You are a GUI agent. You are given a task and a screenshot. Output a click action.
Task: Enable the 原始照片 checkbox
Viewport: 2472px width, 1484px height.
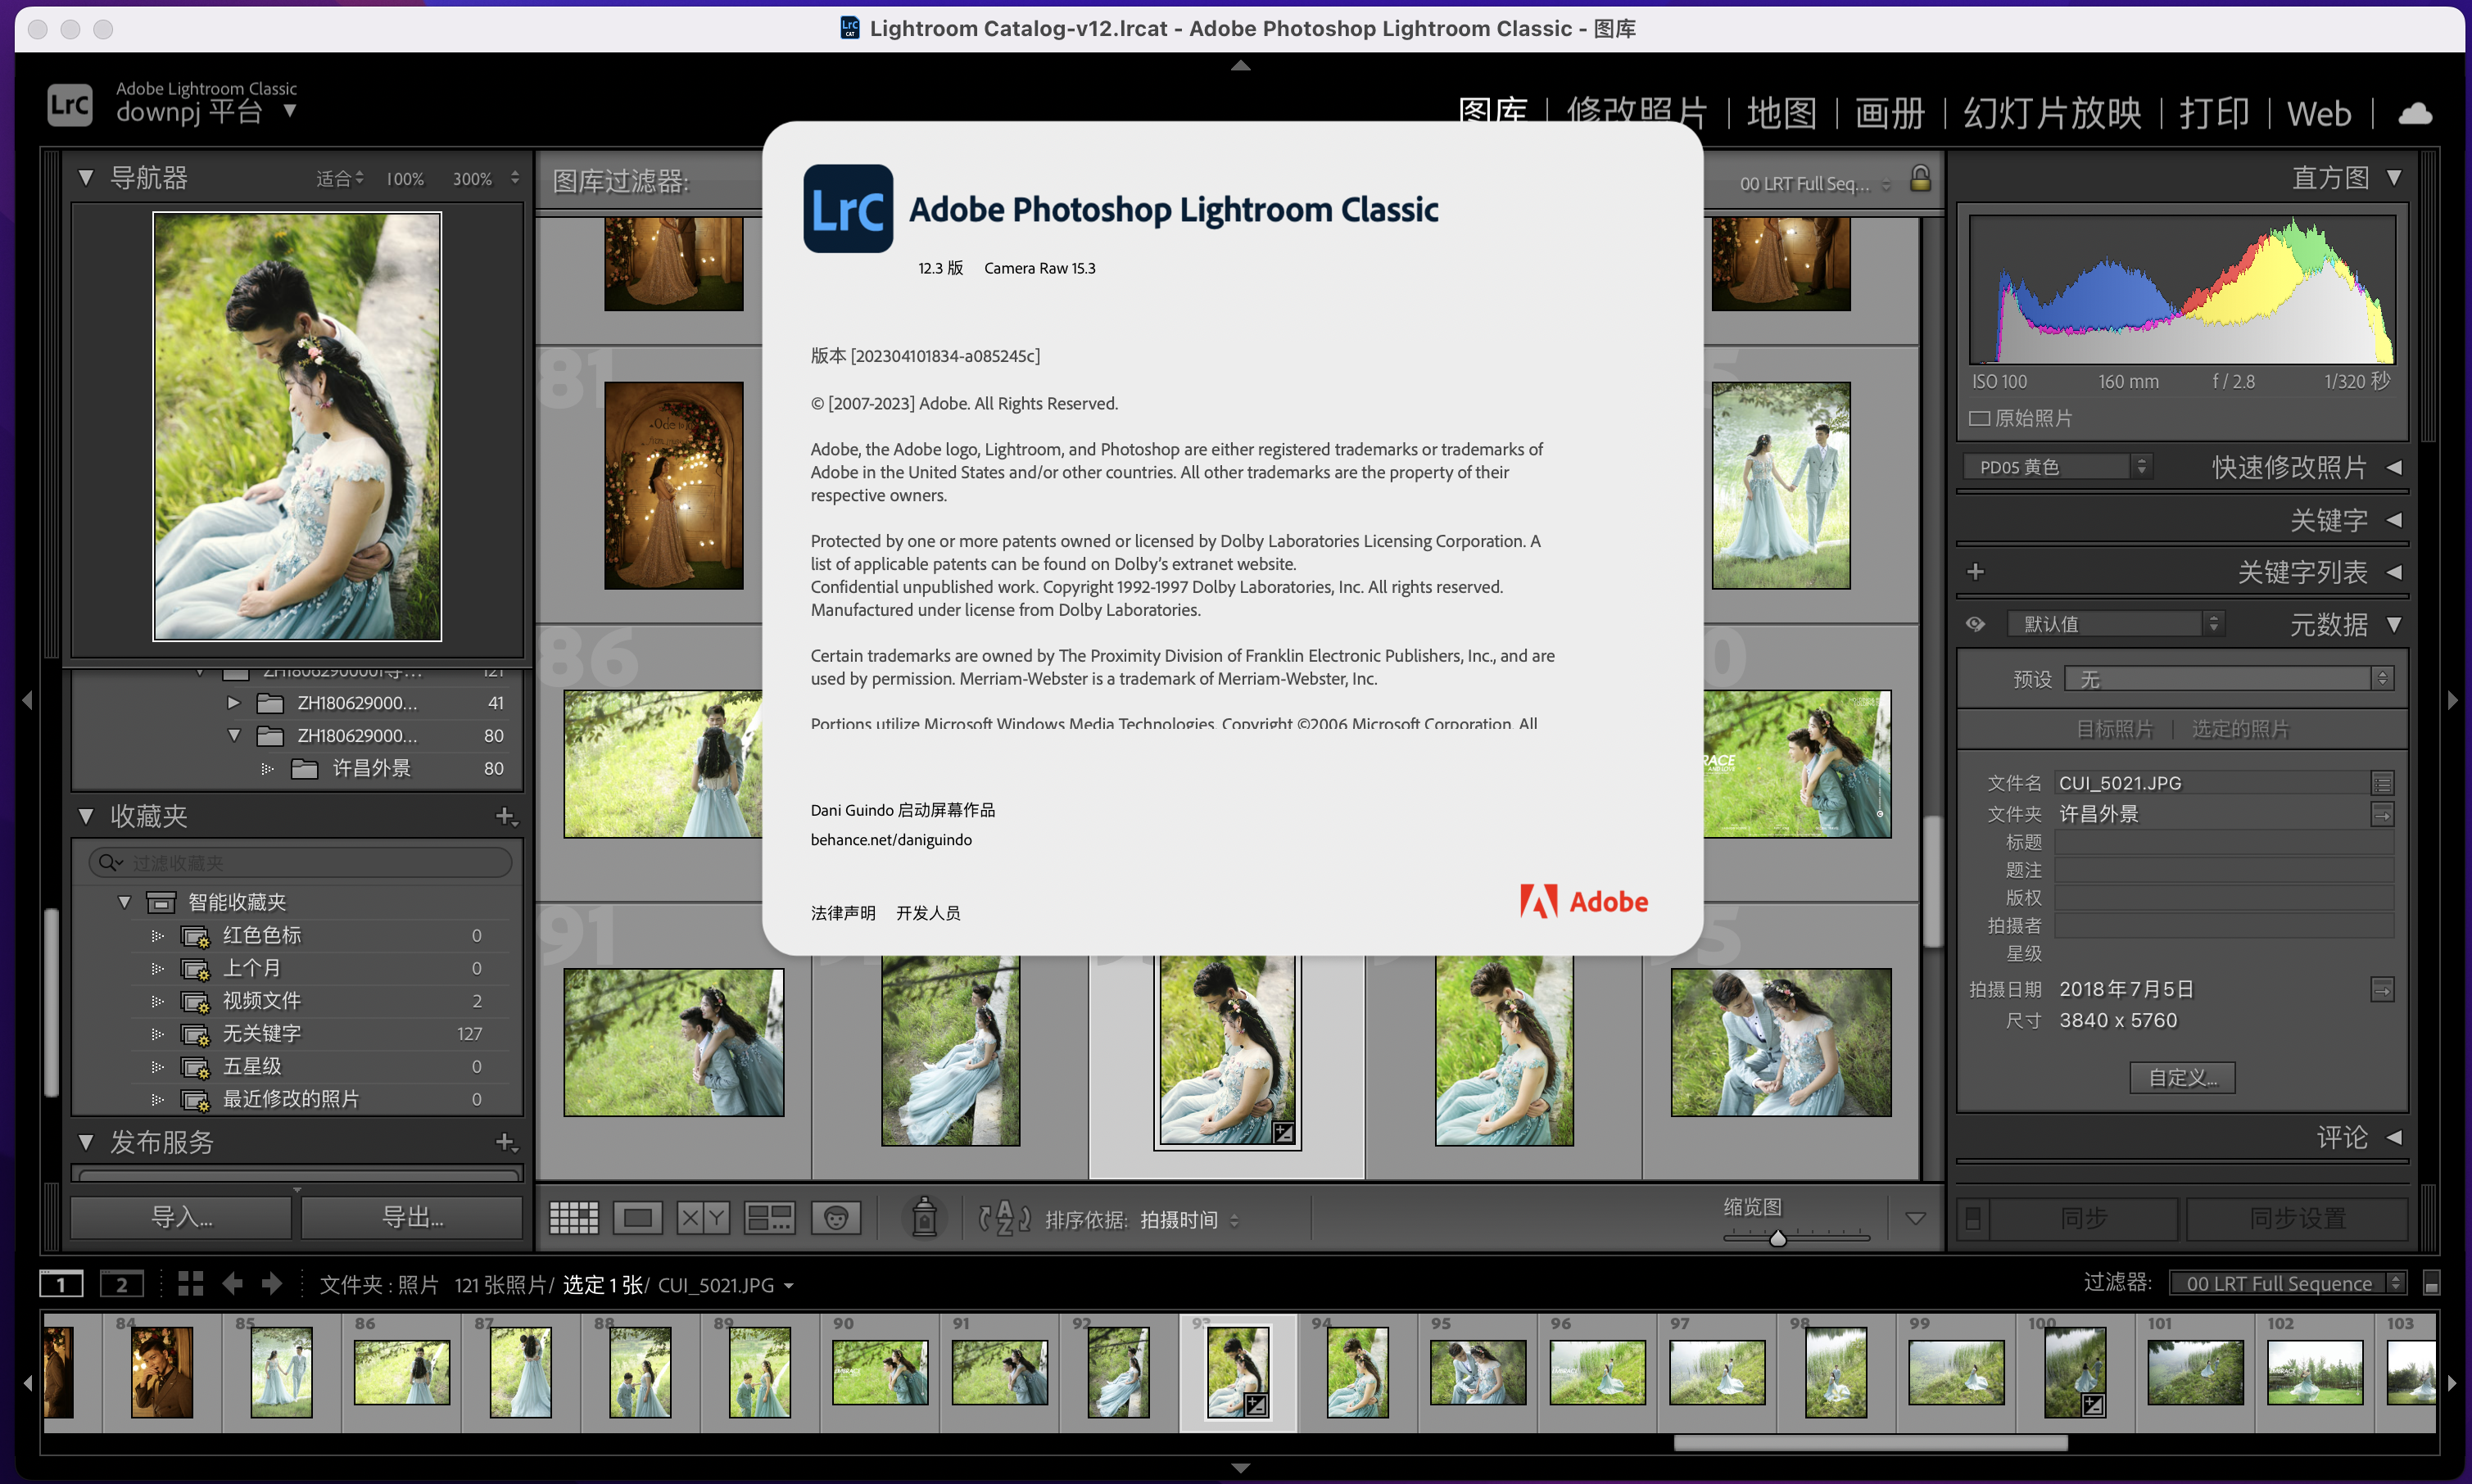(1979, 418)
